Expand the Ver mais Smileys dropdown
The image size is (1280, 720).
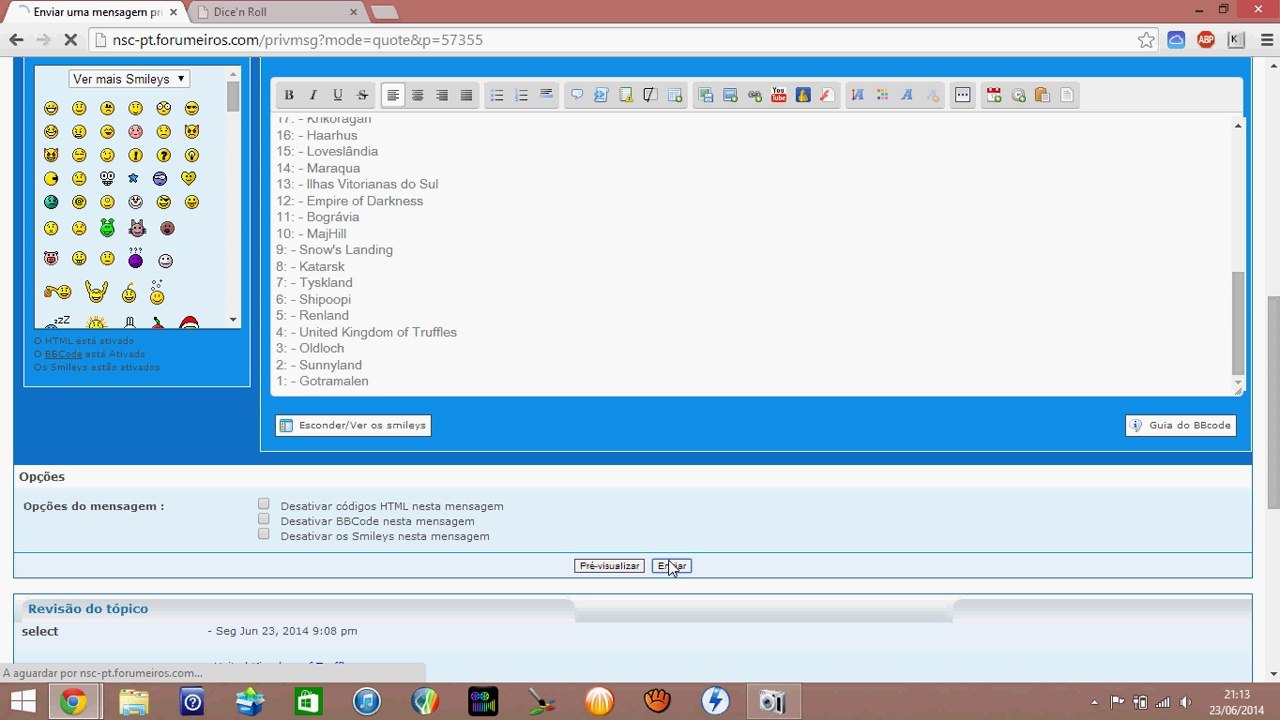(x=129, y=79)
